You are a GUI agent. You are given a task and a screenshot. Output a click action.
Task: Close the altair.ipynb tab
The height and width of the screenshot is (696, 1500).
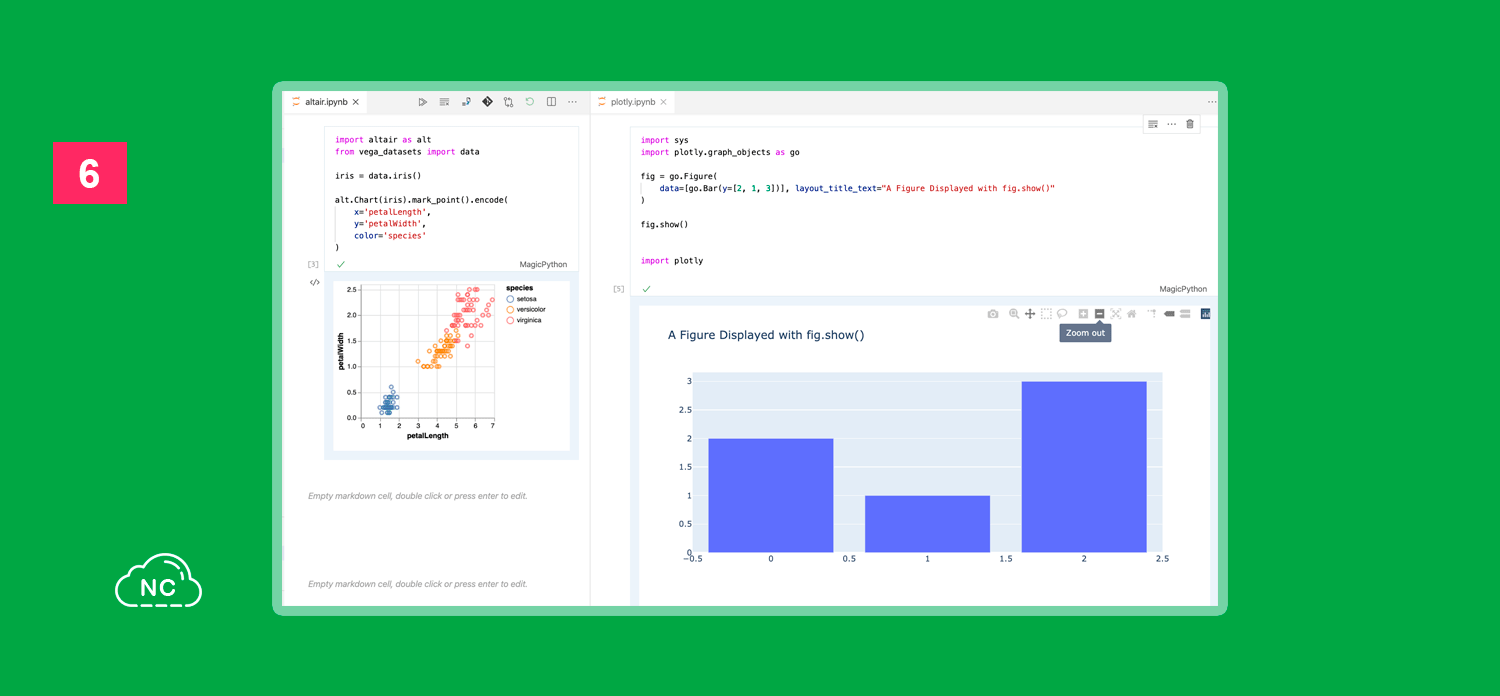point(356,102)
